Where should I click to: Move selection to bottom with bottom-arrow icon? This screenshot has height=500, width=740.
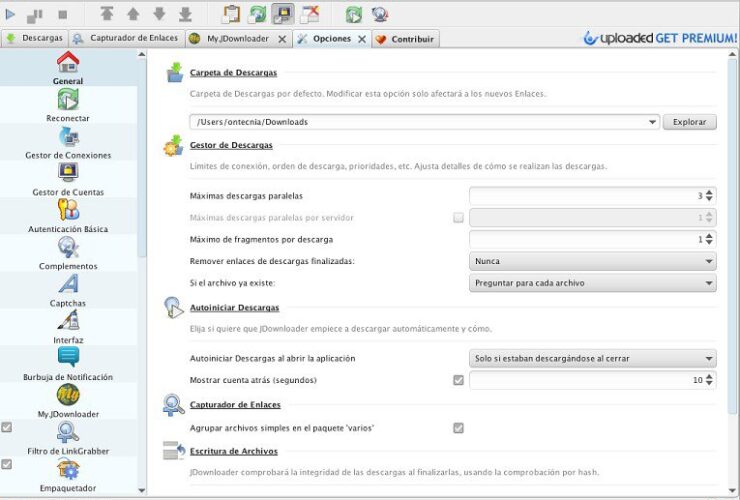click(185, 14)
